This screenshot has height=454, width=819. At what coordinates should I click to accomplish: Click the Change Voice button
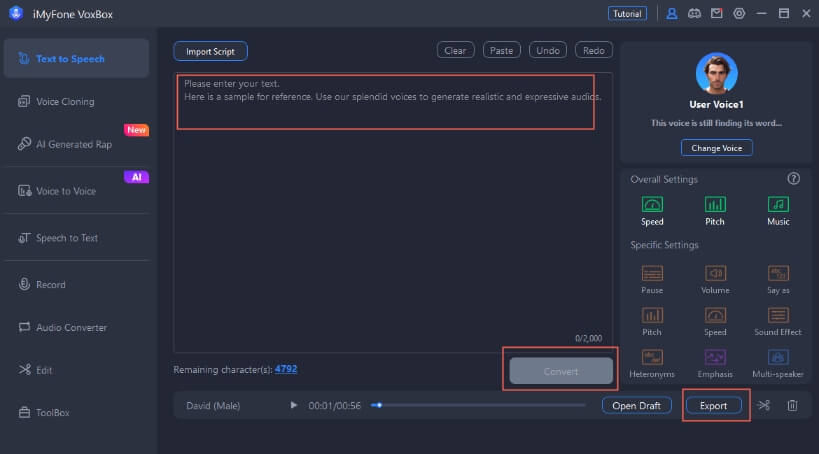[716, 148]
